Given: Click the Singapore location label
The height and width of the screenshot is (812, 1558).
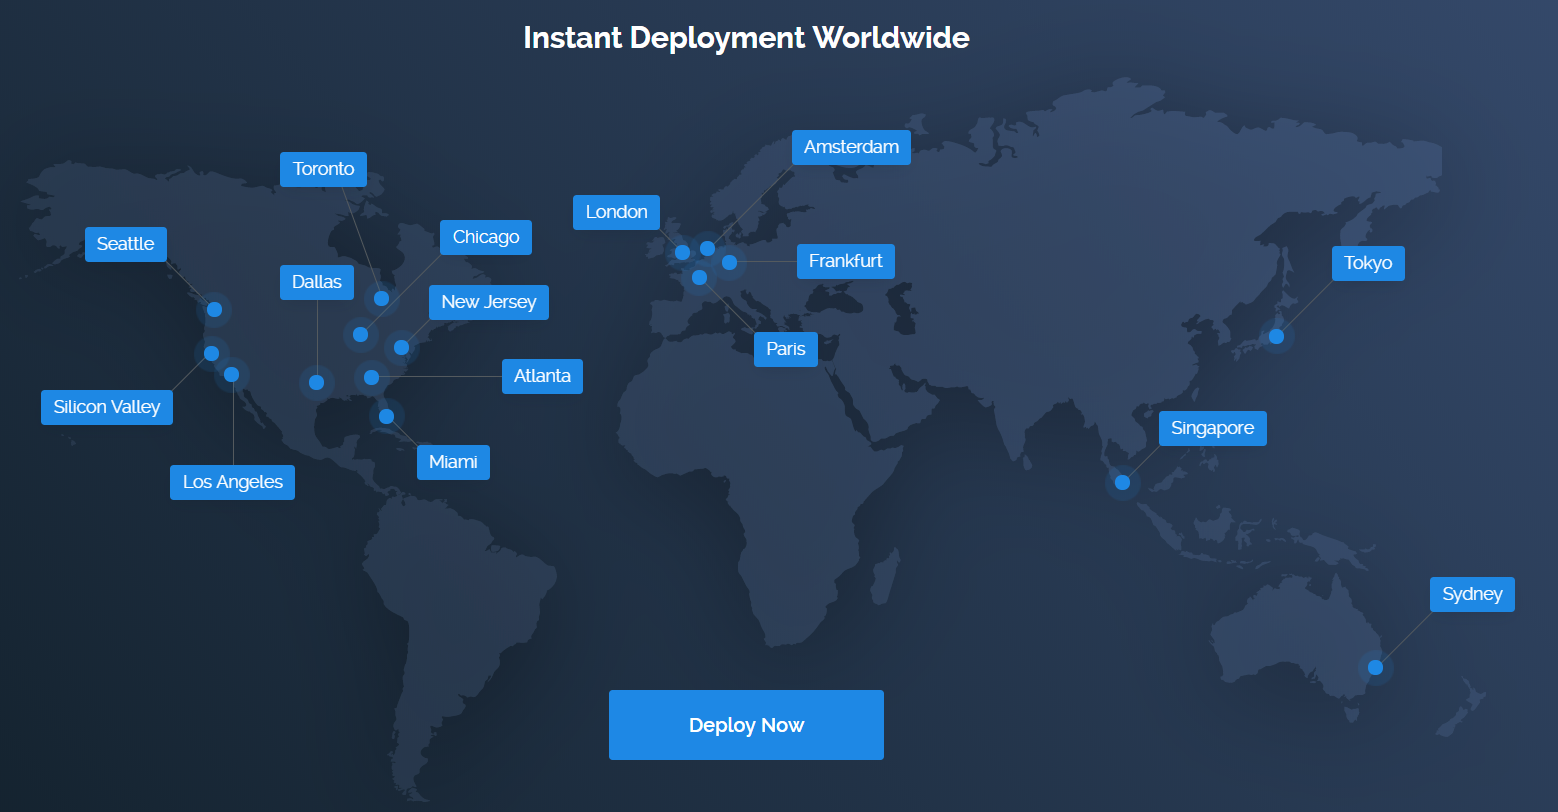Looking at the screenshot, I should [1212, 428].
